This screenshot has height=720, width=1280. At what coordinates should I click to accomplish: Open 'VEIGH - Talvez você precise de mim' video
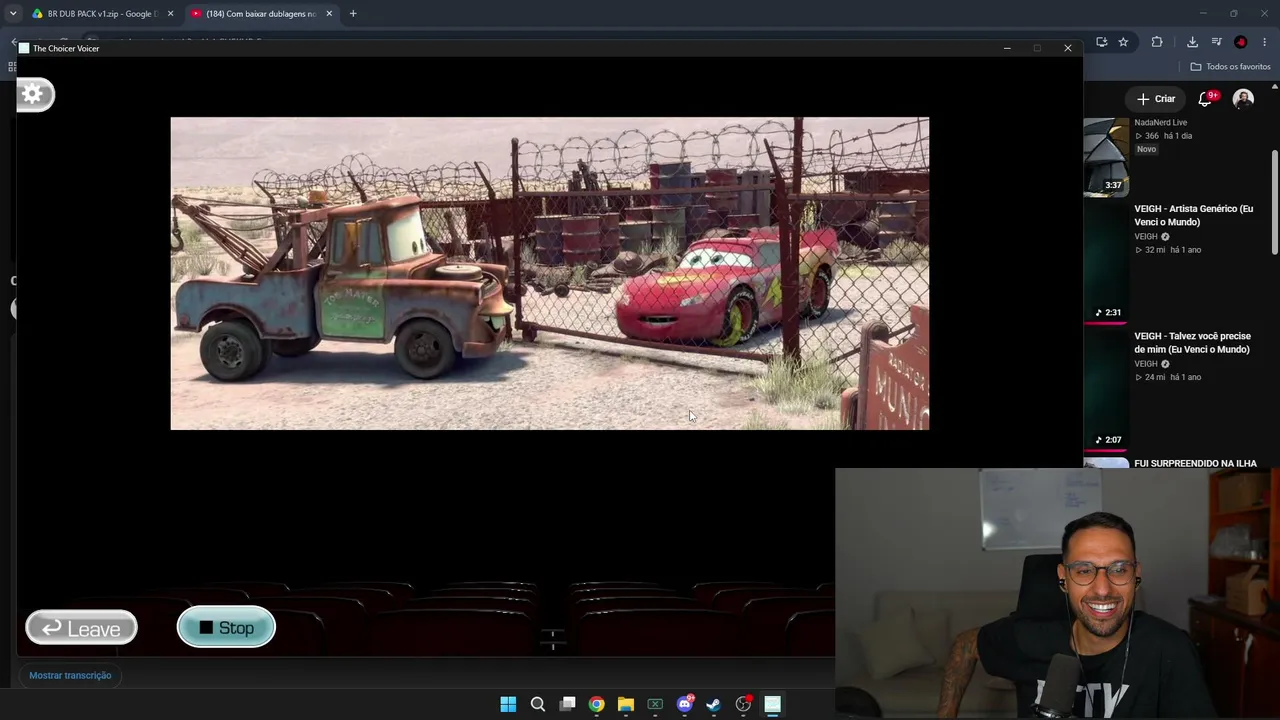[1192, 343]
